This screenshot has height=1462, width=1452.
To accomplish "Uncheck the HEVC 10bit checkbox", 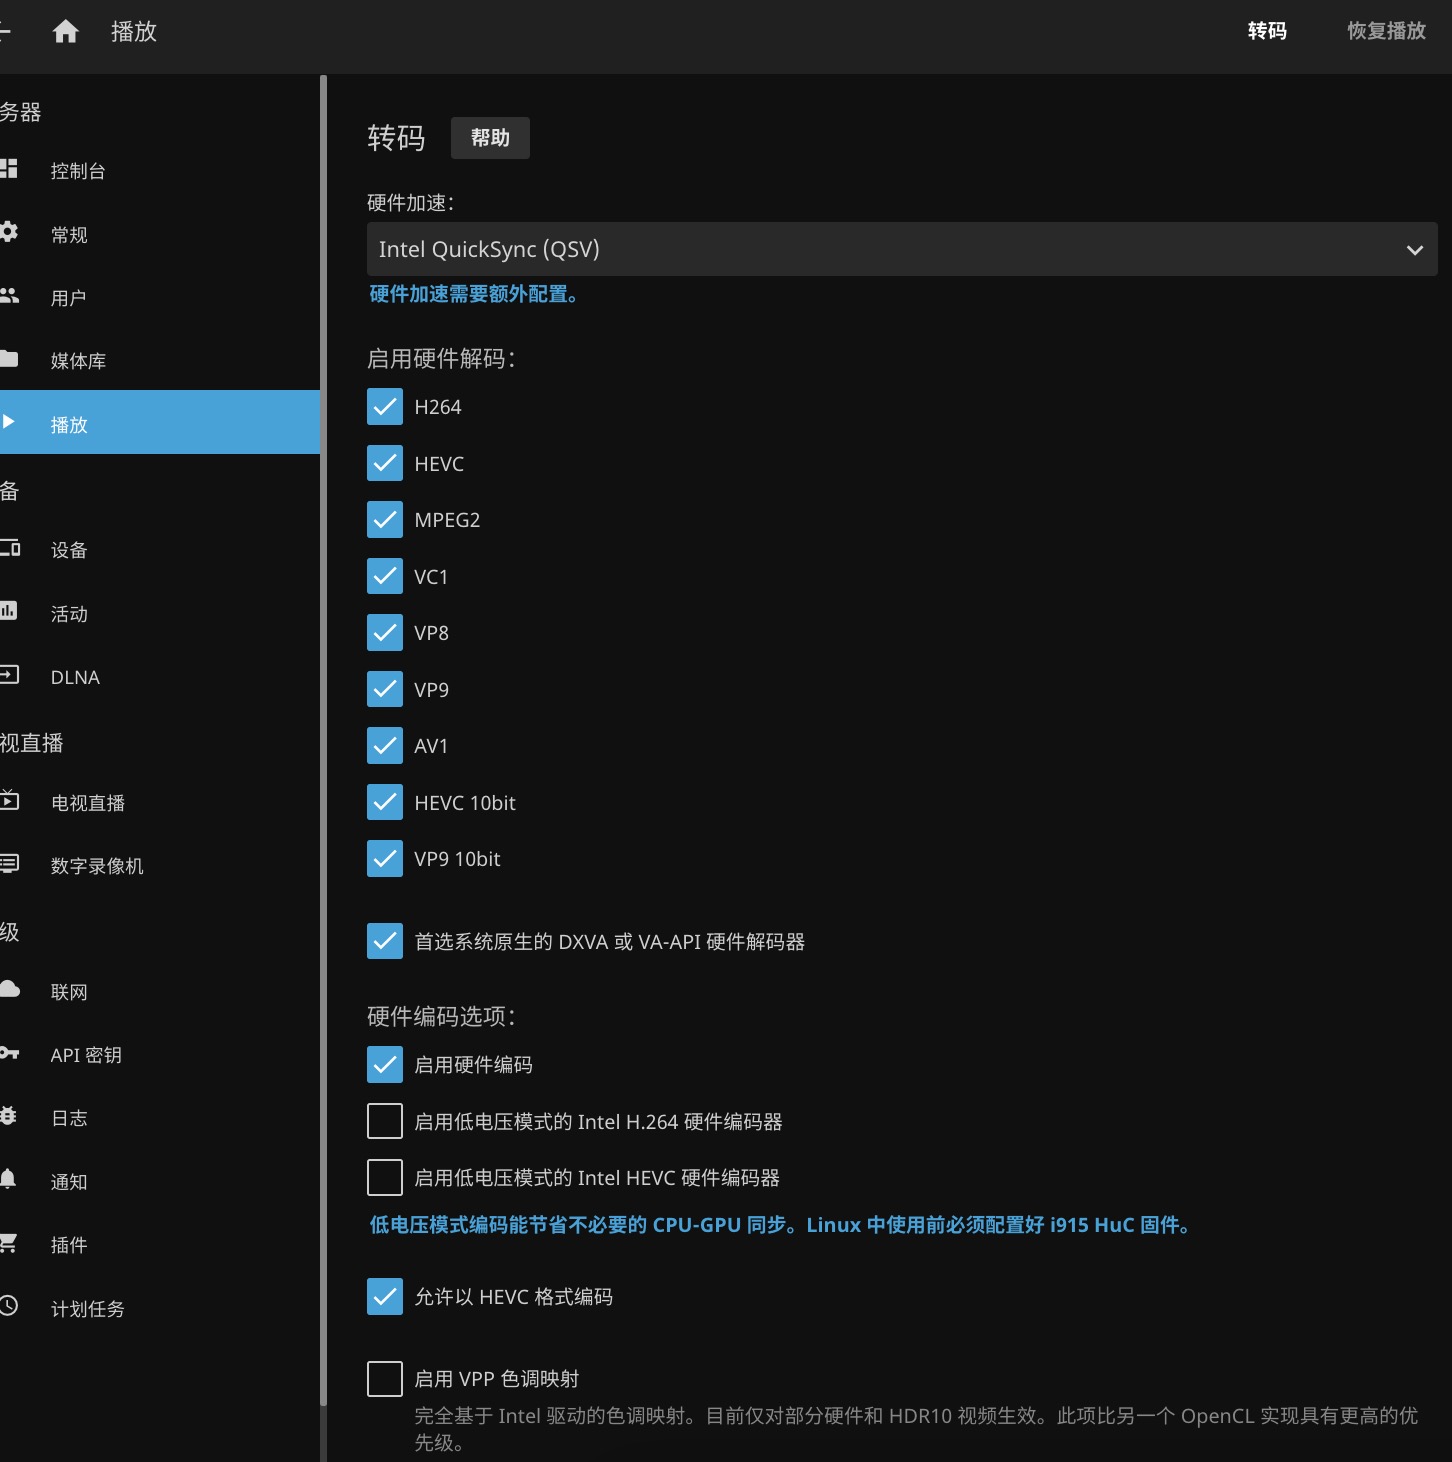I will click(385, 802).
